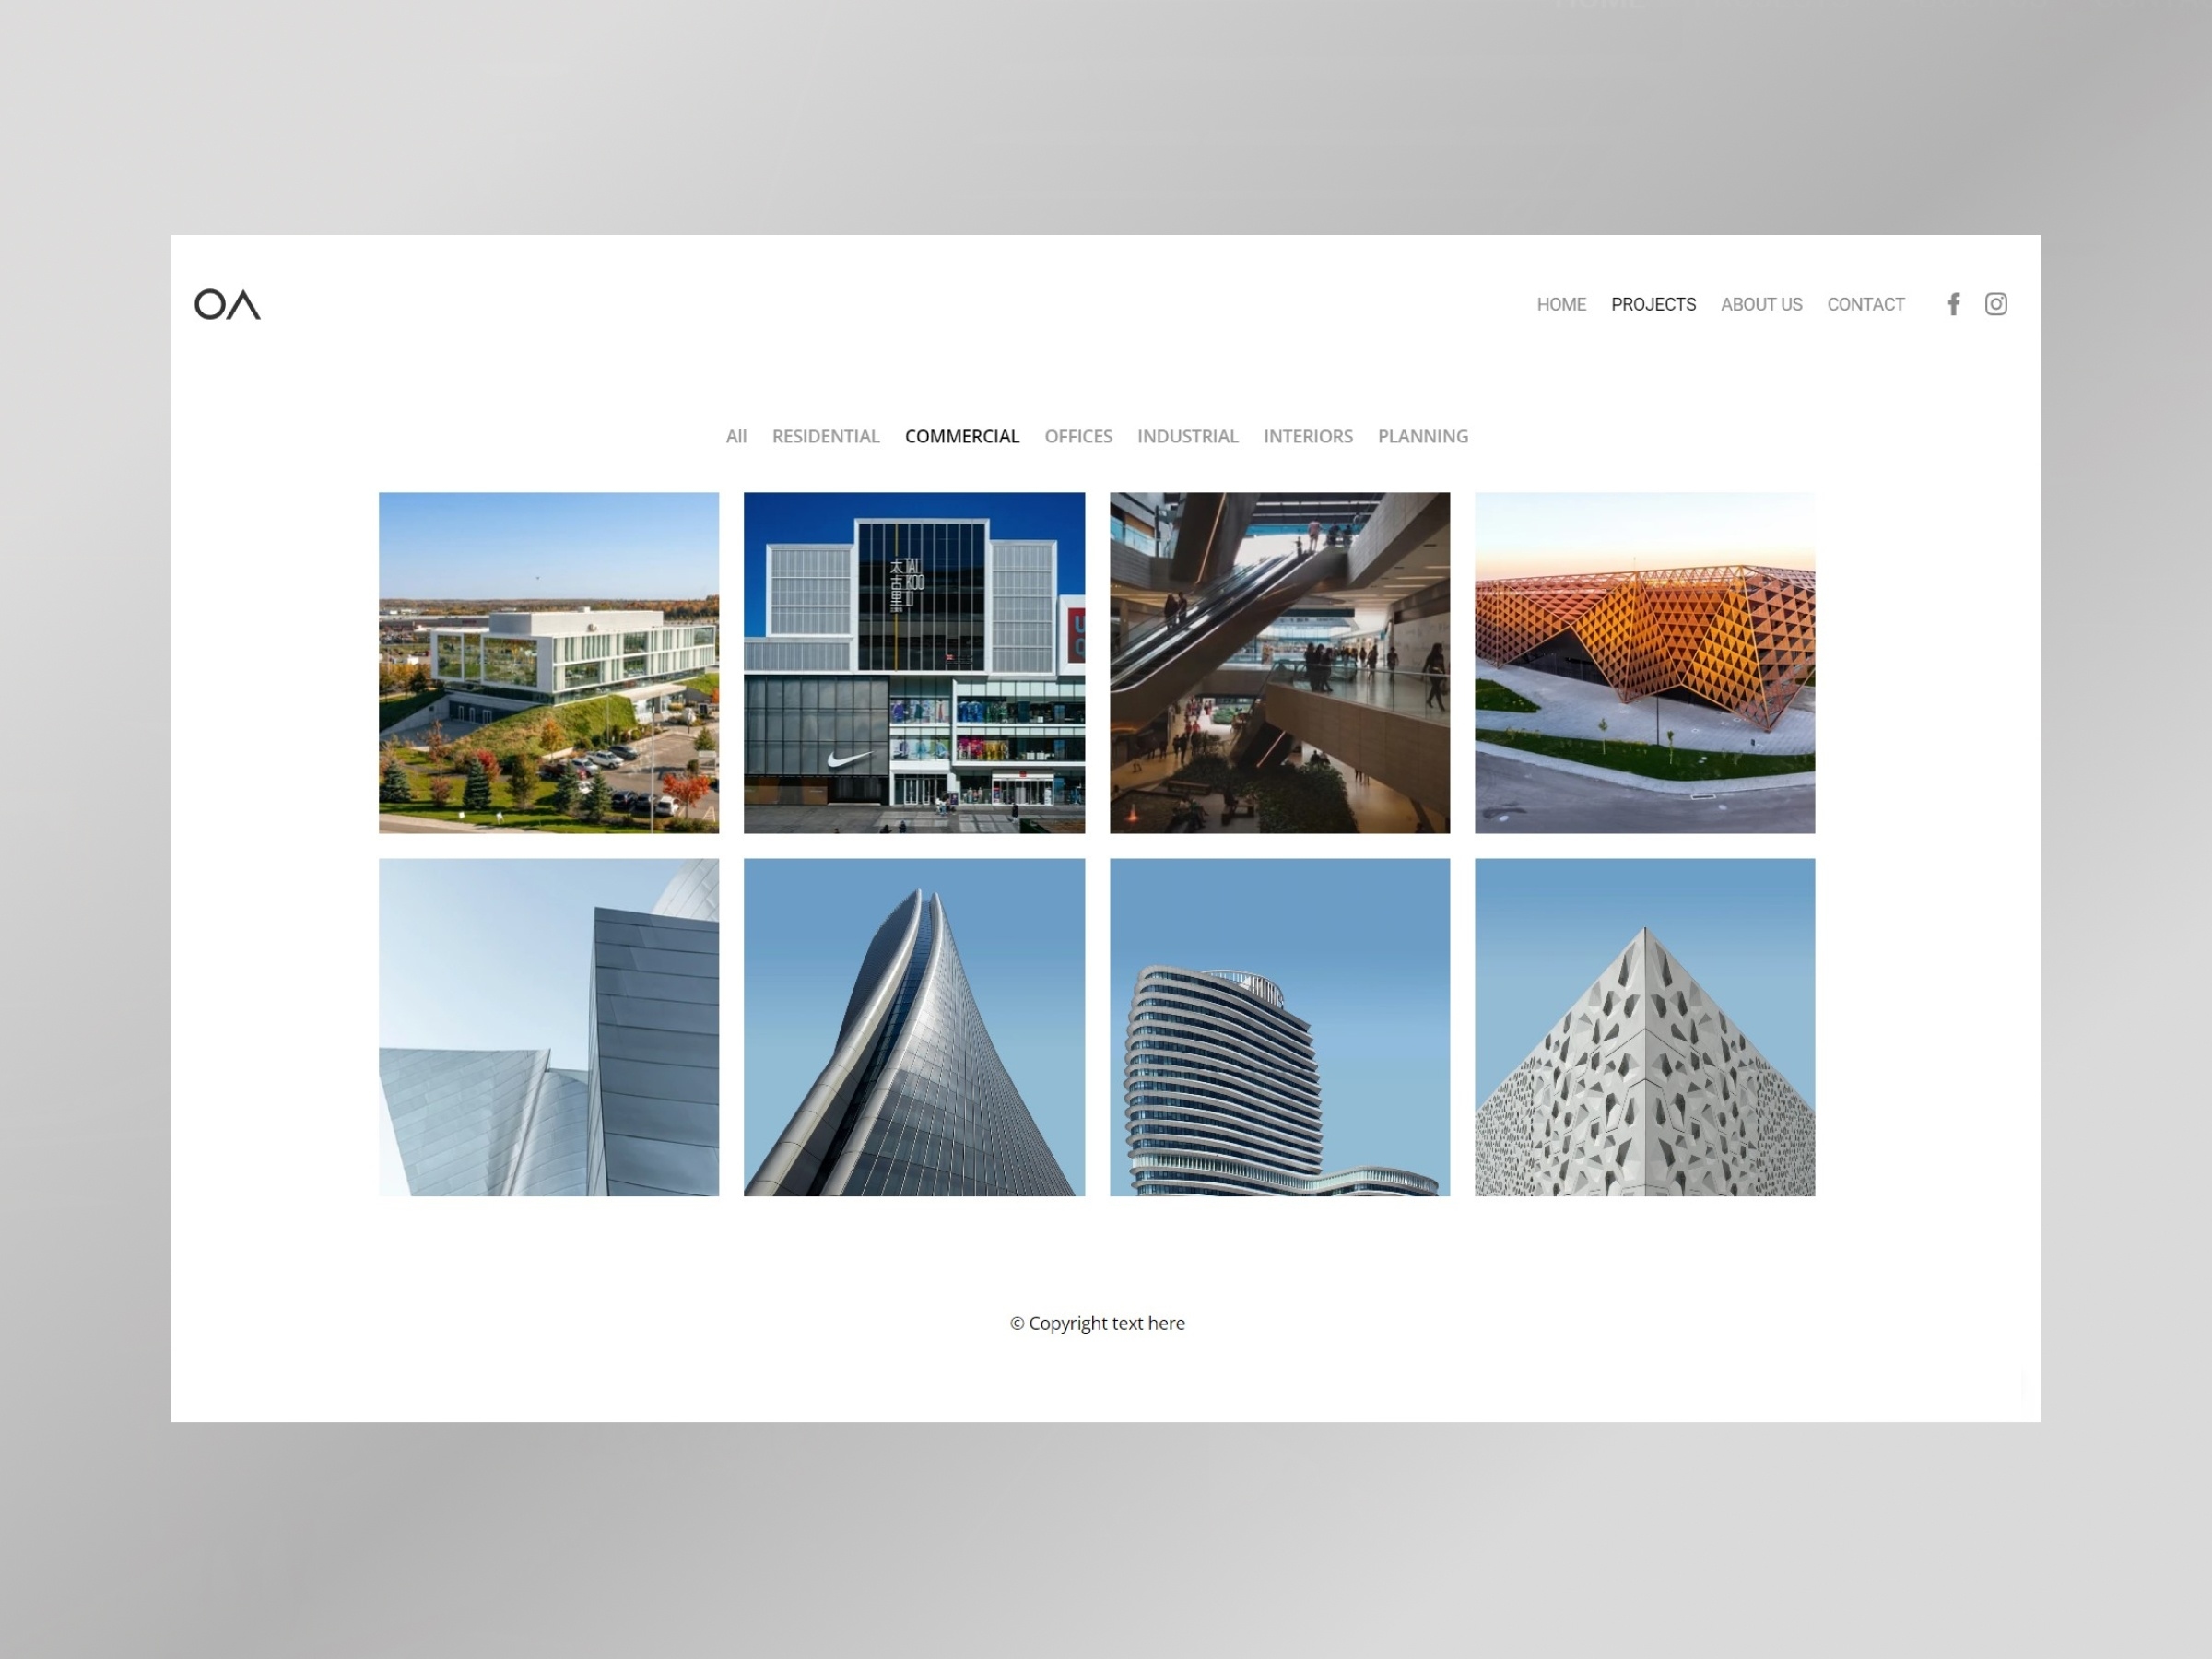
Task: Toggle the INTERIORS filter option
Action: click(1308, 436)
